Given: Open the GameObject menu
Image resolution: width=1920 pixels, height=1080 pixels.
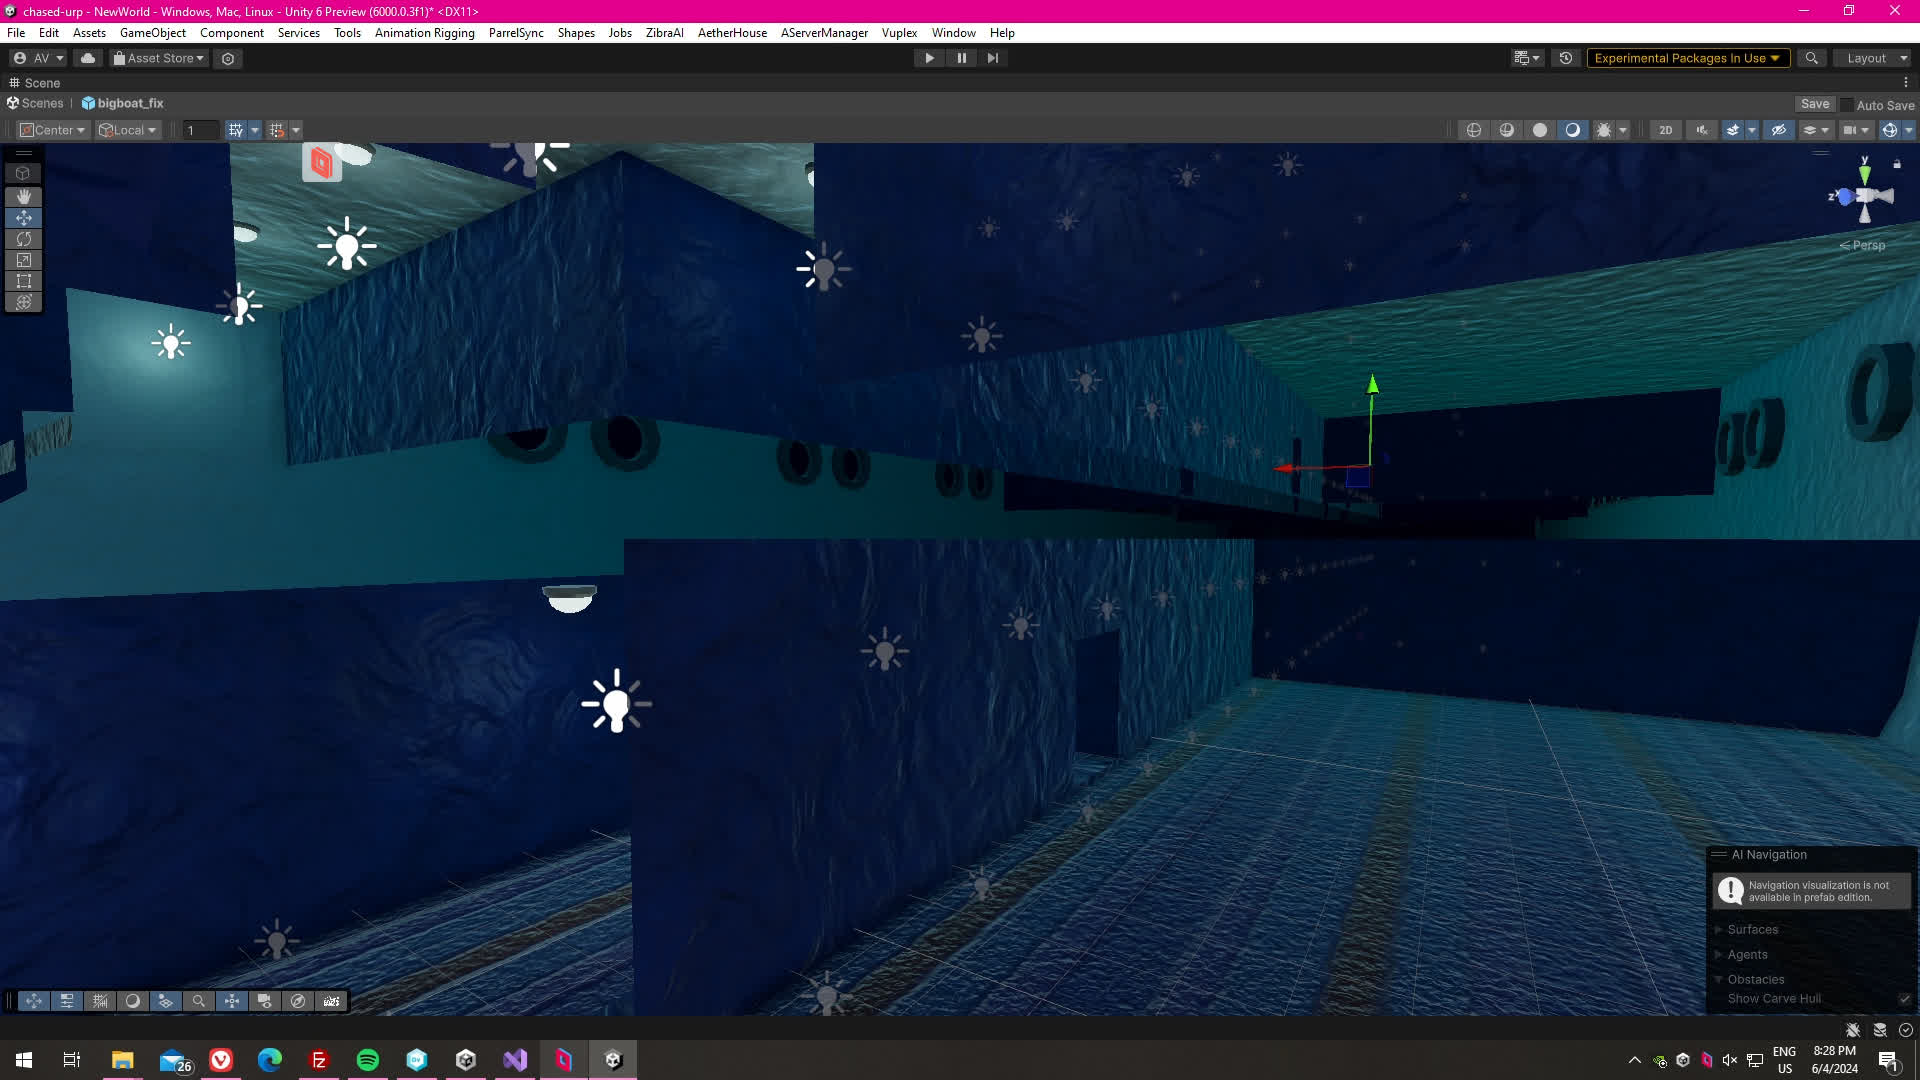Looking at the screenshot, I should [x=152, y=33].
